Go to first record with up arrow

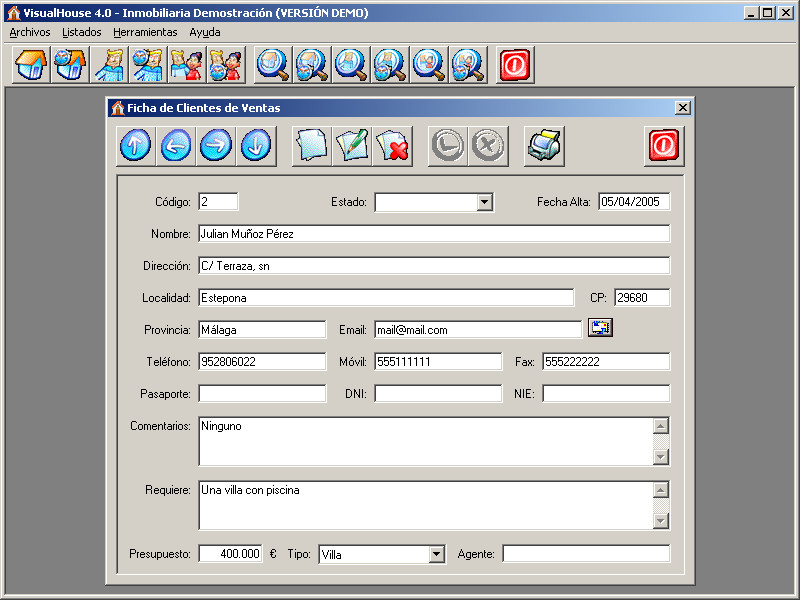tap(135, 146)
